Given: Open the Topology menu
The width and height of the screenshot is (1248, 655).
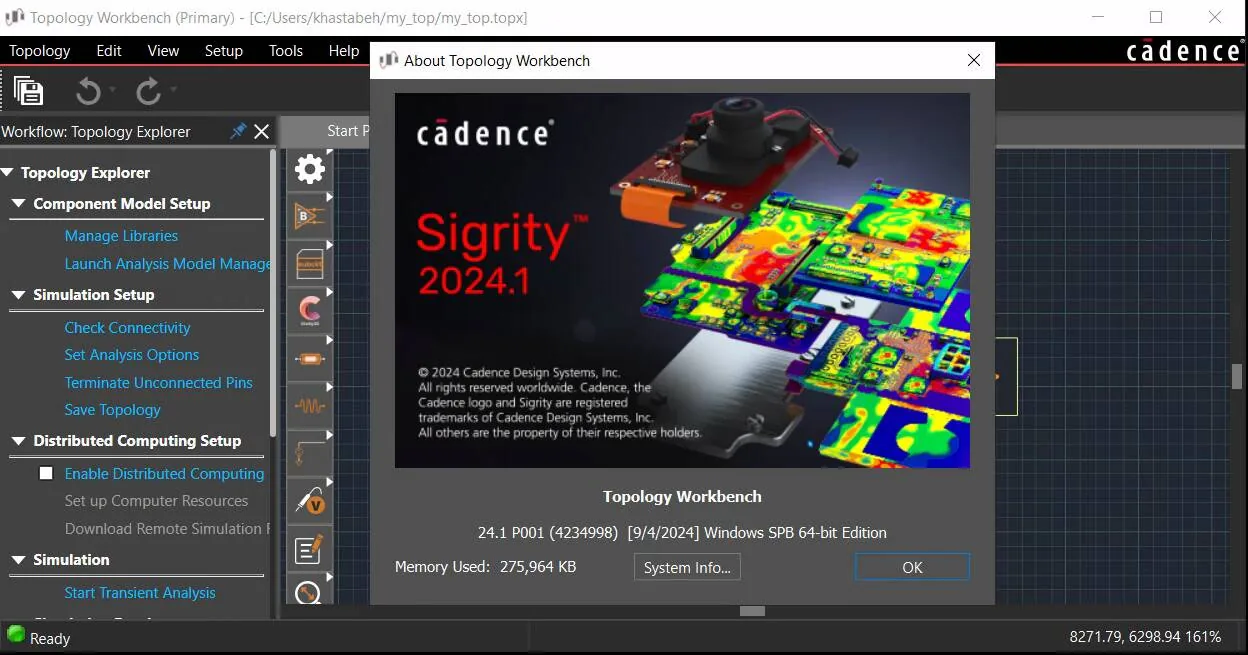Looking at the screenshot, I should pos(40,50).
